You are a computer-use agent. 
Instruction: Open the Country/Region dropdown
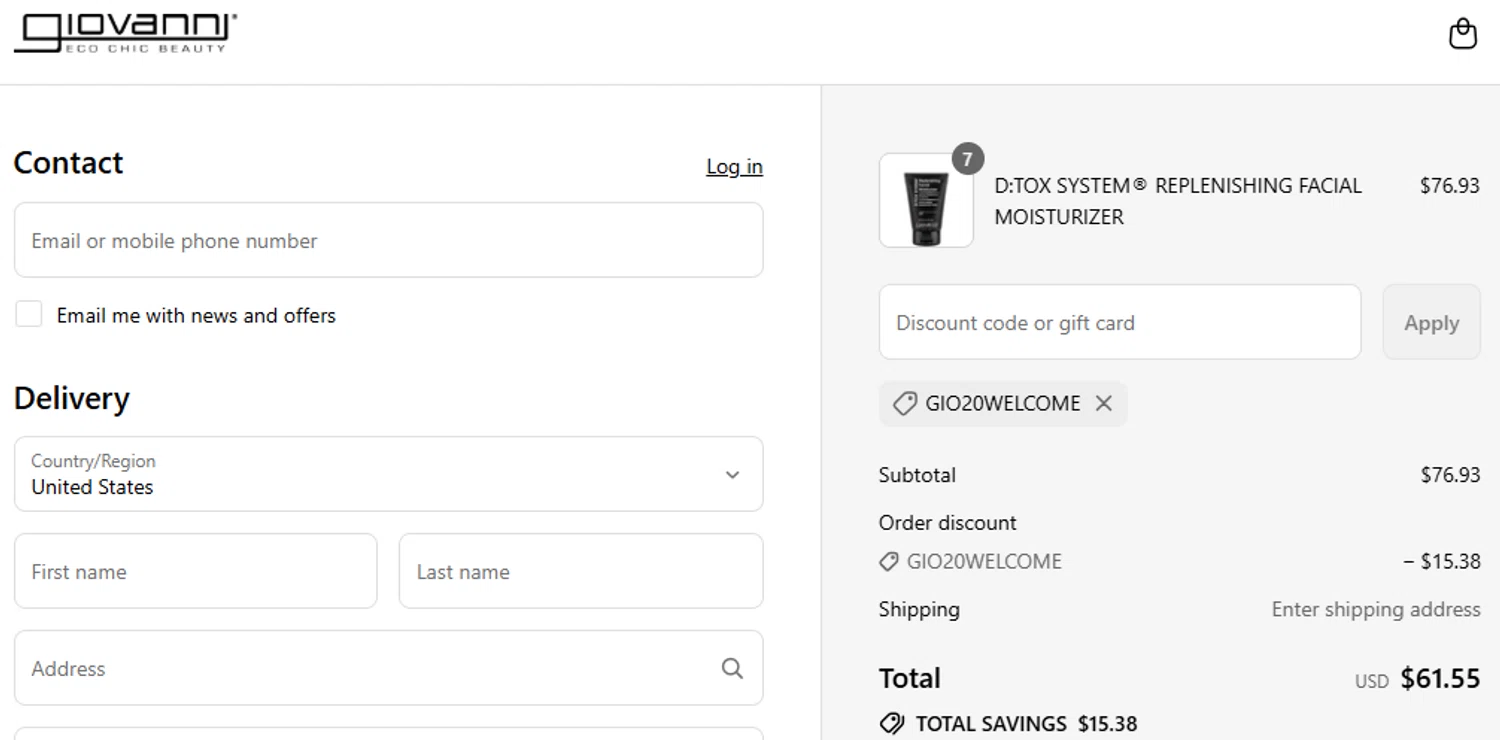[x=388, y=474]
